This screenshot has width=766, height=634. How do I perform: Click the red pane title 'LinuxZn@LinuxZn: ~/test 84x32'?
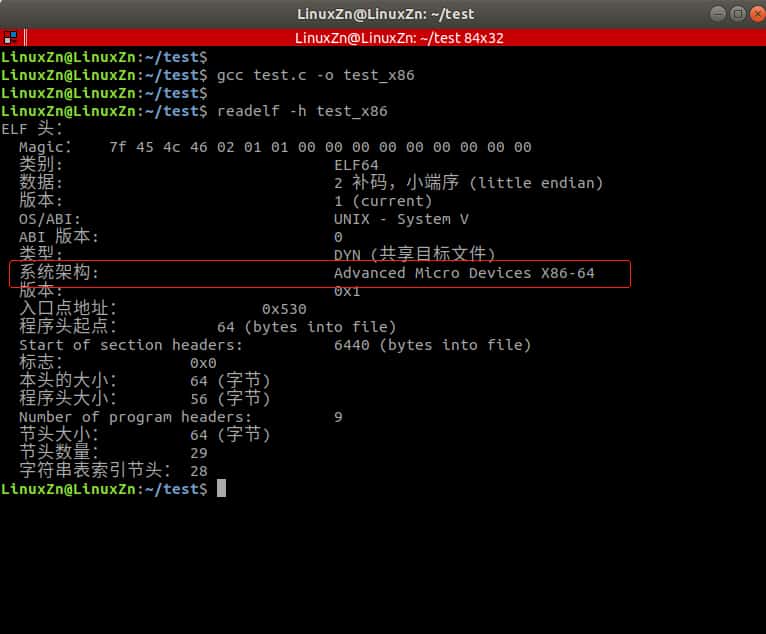tap(399, 38)
